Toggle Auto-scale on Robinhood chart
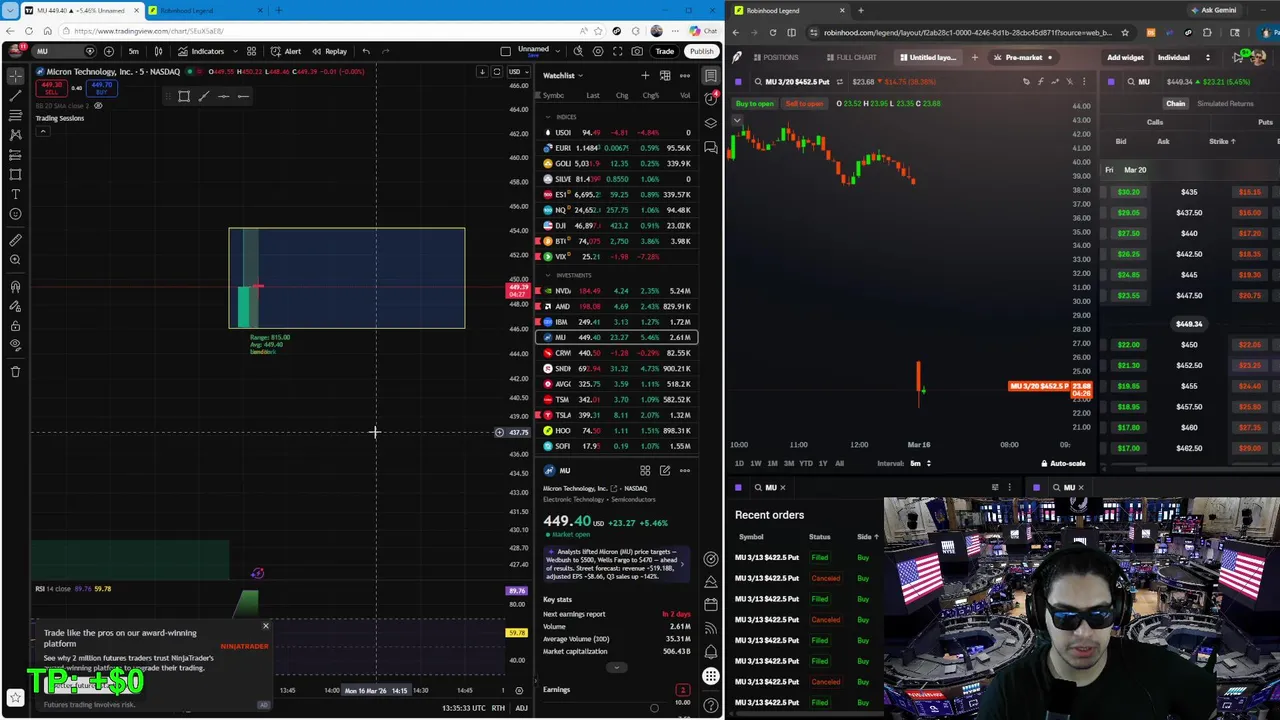Image resolution: width=1280 pixels, height=720 pixels. tap(1063, 464)
